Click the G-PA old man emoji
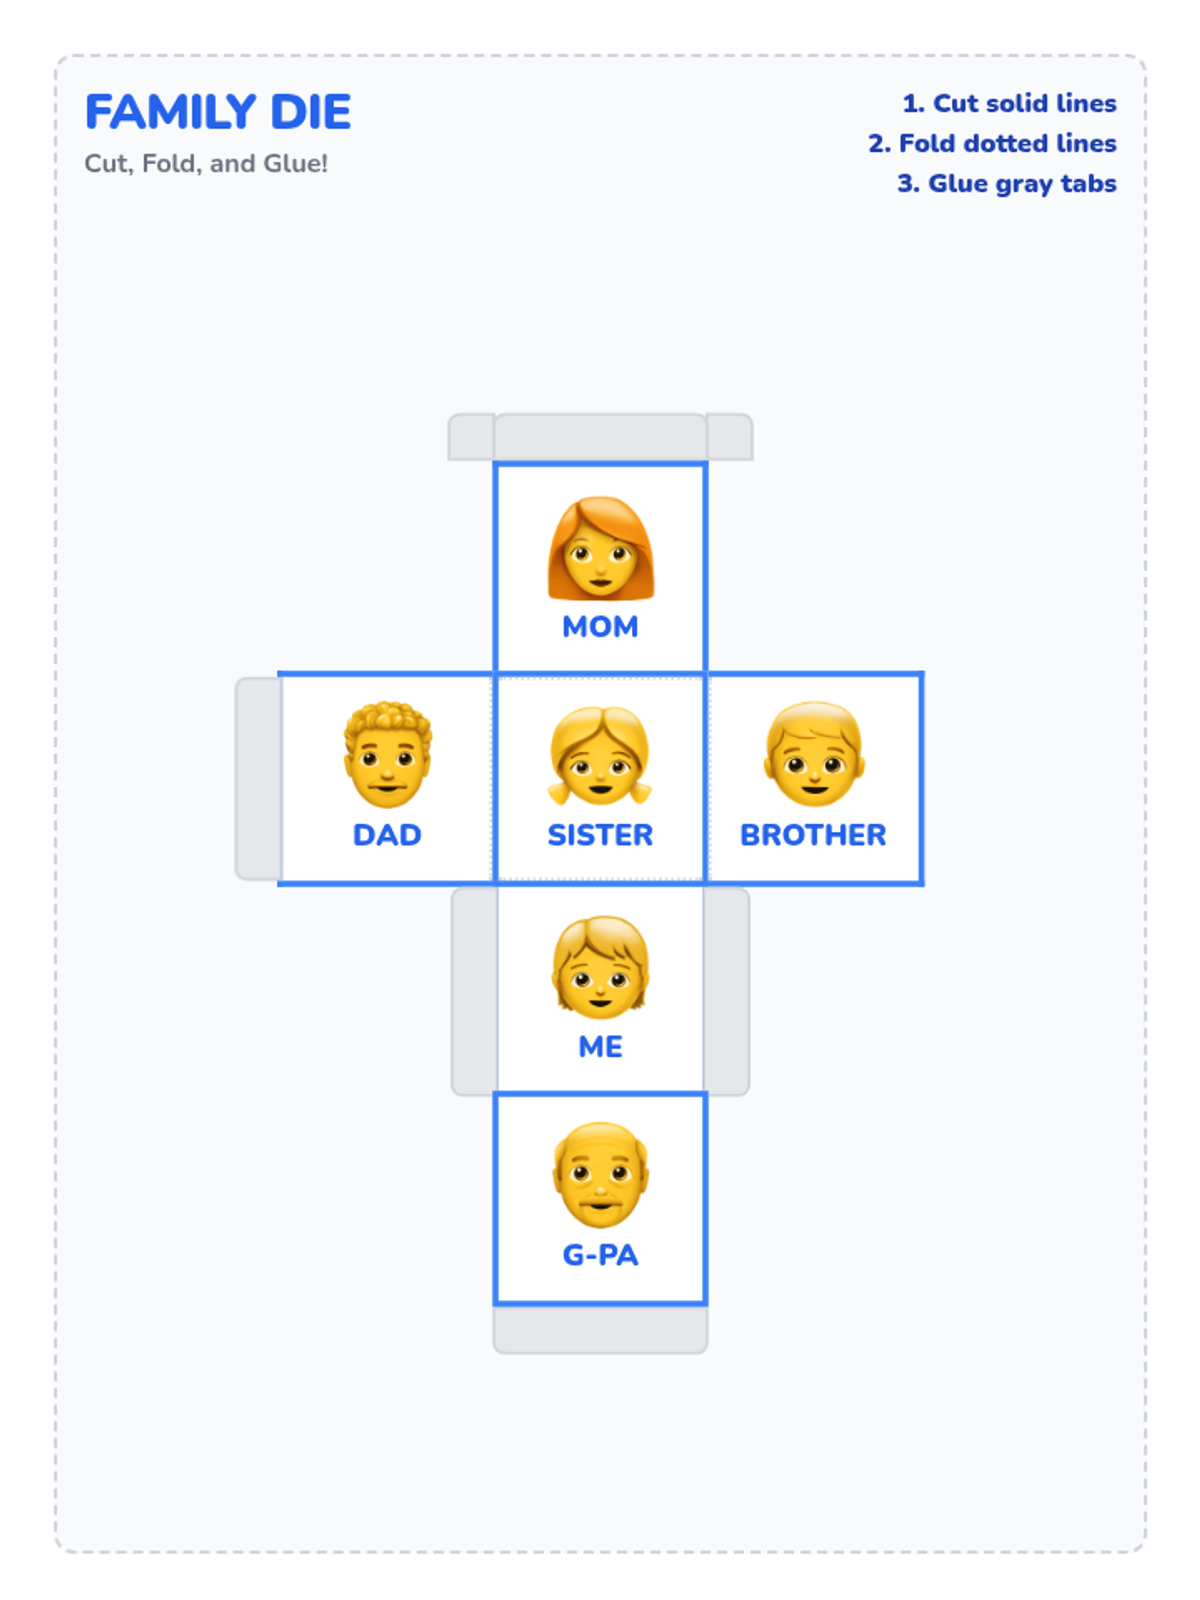This screenshot has width=1200, height=1600. point(600,1175)
